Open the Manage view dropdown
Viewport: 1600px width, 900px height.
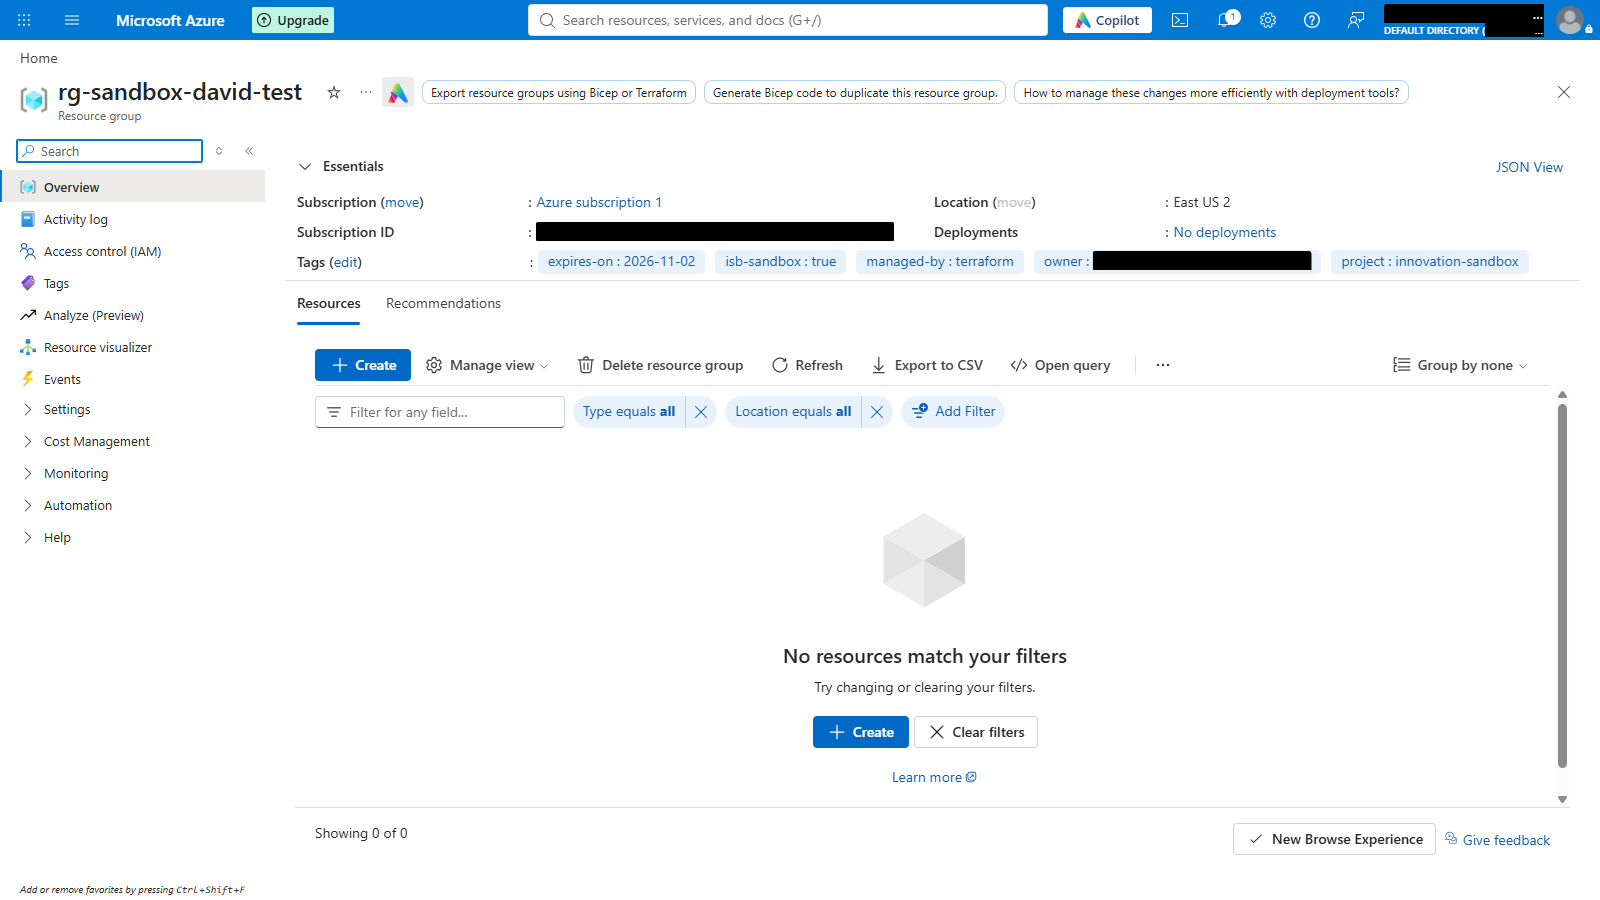point(487,365)
